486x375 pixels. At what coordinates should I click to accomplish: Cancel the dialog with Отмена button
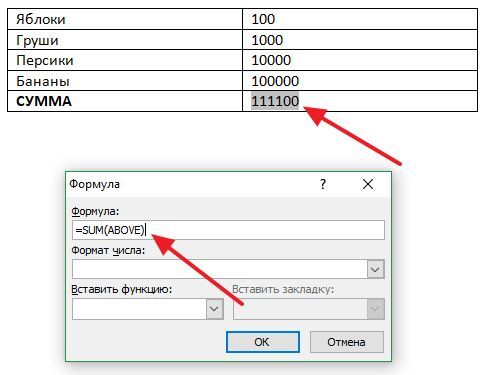[347, 342]
